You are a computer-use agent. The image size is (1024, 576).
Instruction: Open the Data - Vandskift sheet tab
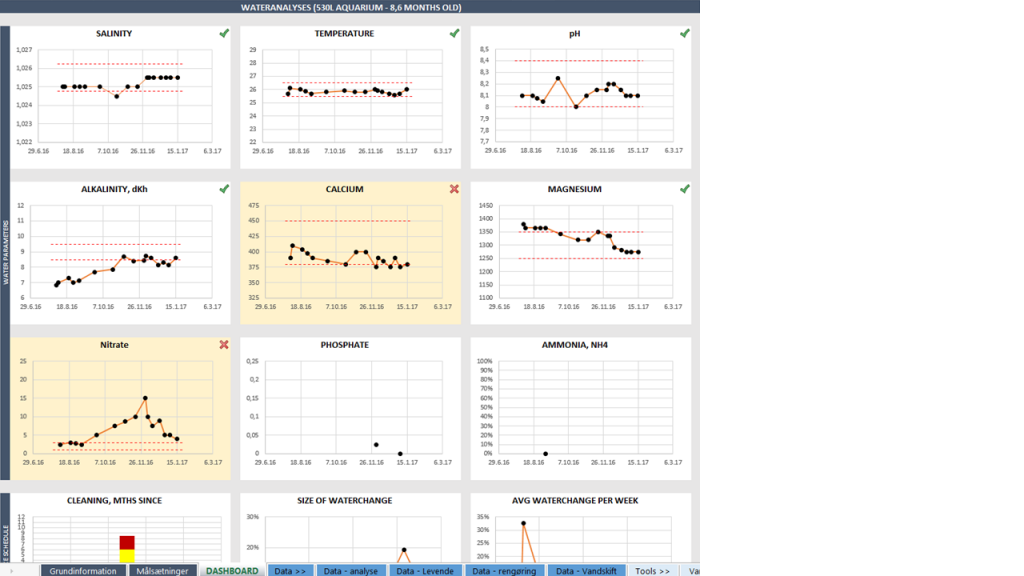(x=586, y=571)
